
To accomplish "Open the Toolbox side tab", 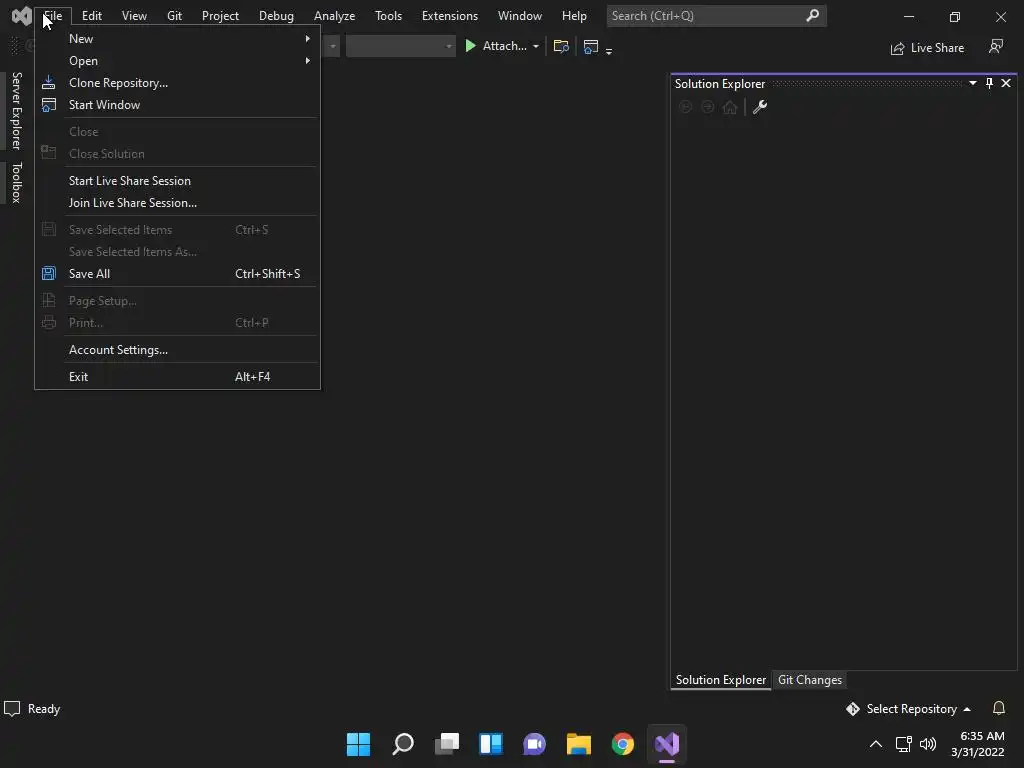I will 16,183.
